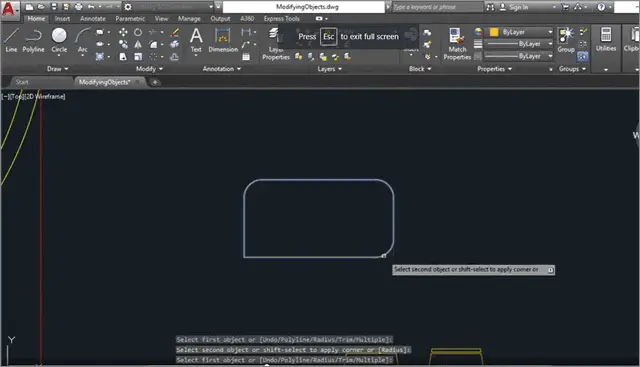640x367 pixels.
Task: Add a new drawing tab with plus button
Action: point(155,82)
